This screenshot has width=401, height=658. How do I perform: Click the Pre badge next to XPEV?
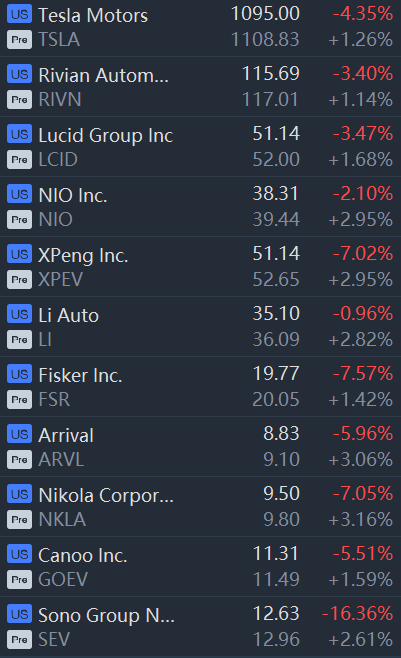coord(19,280)
